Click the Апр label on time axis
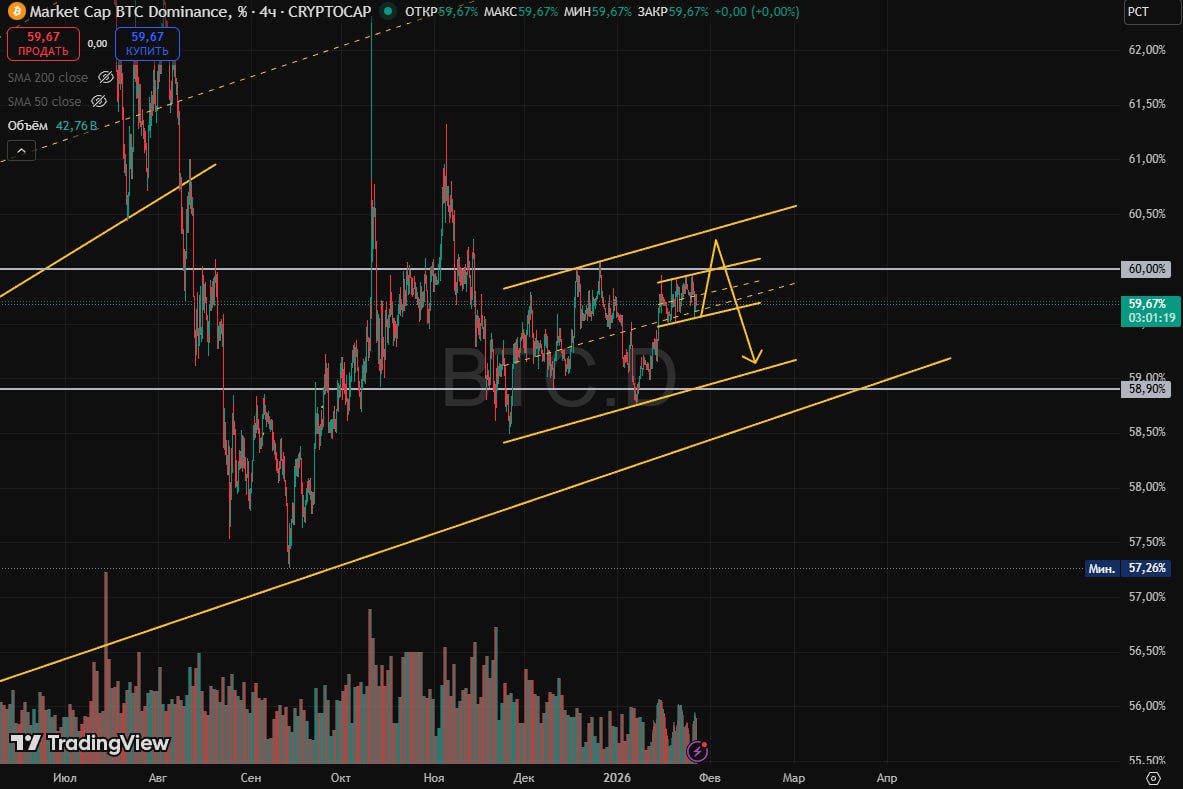This screenshot has width=1183, height=789. point(886,778)
